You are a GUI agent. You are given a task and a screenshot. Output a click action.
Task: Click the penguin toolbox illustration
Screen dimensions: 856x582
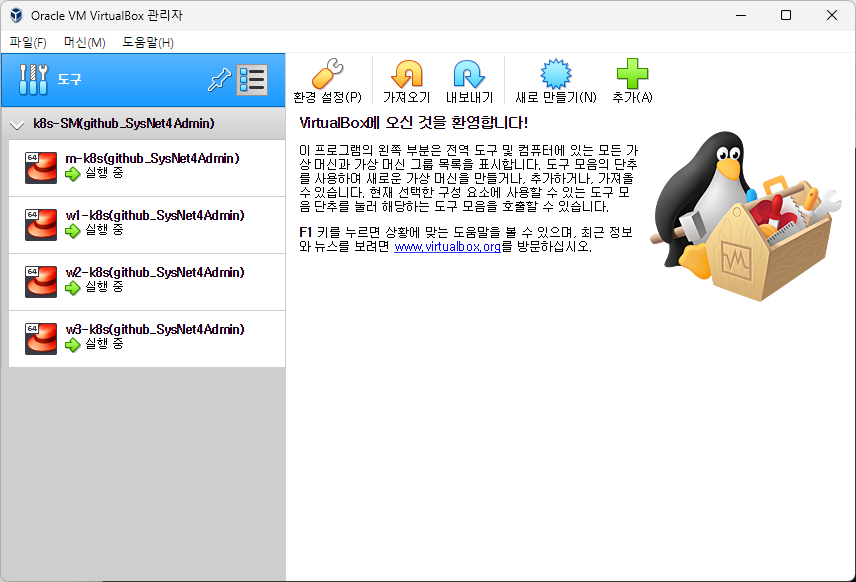click(x=746, y=216)
